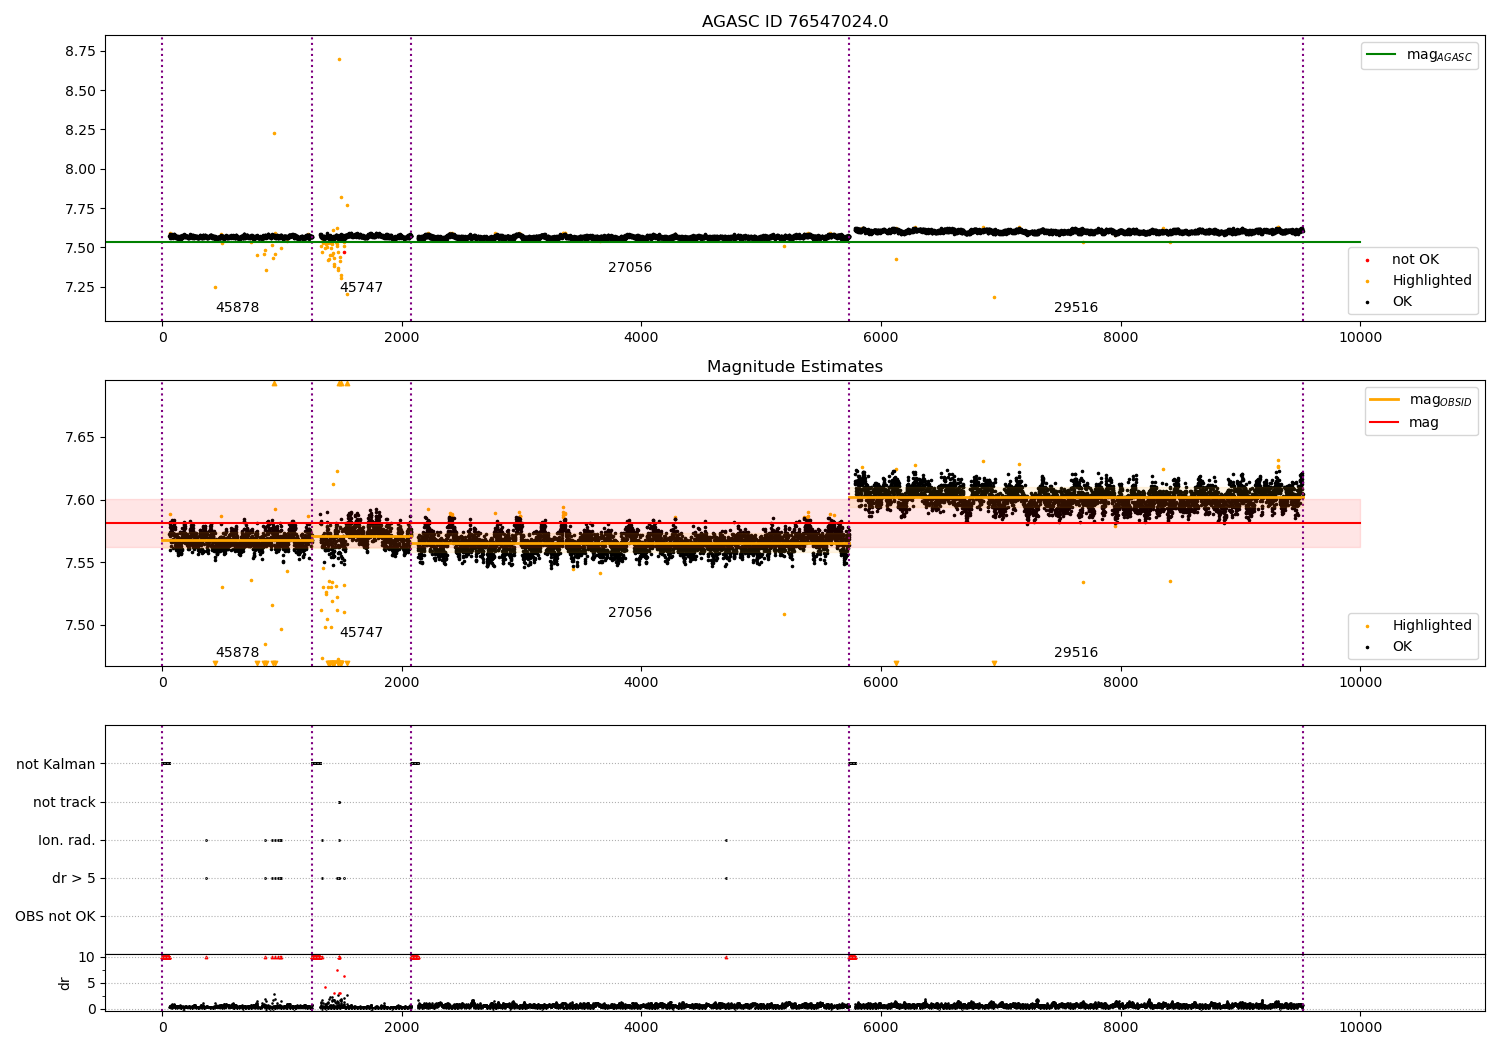Click the "not Kalman" row label
The image size is (1500, 1050).
coord(56,765)
